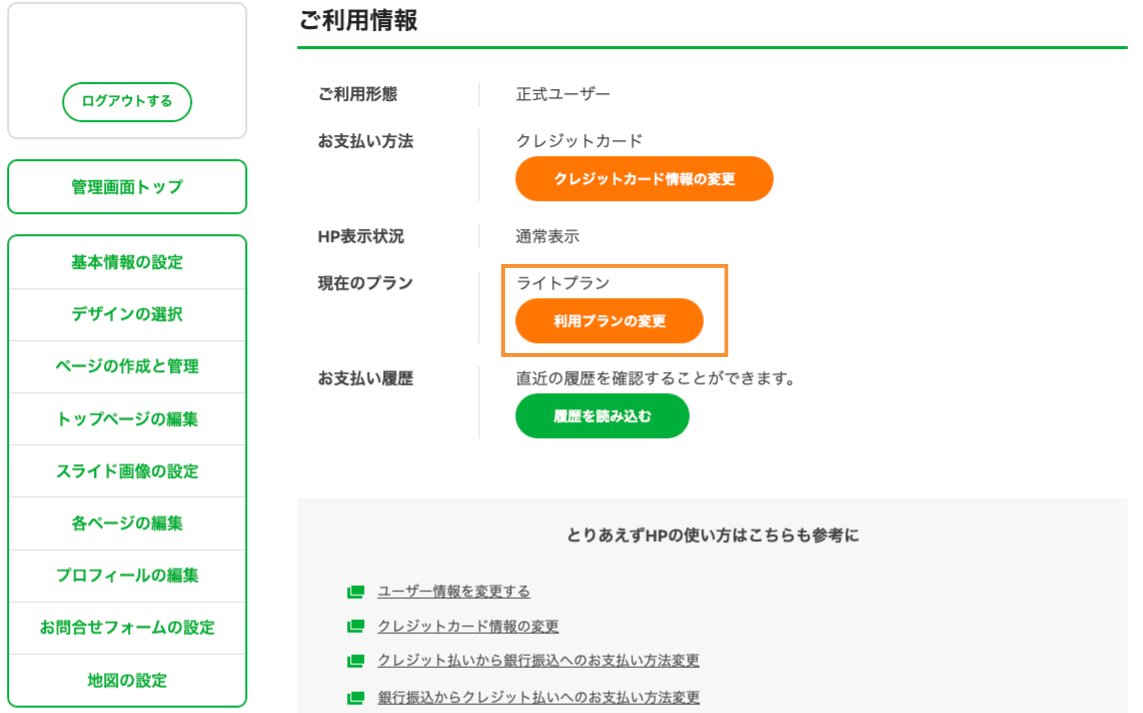Select プロフィールの編集

[126, 575]
